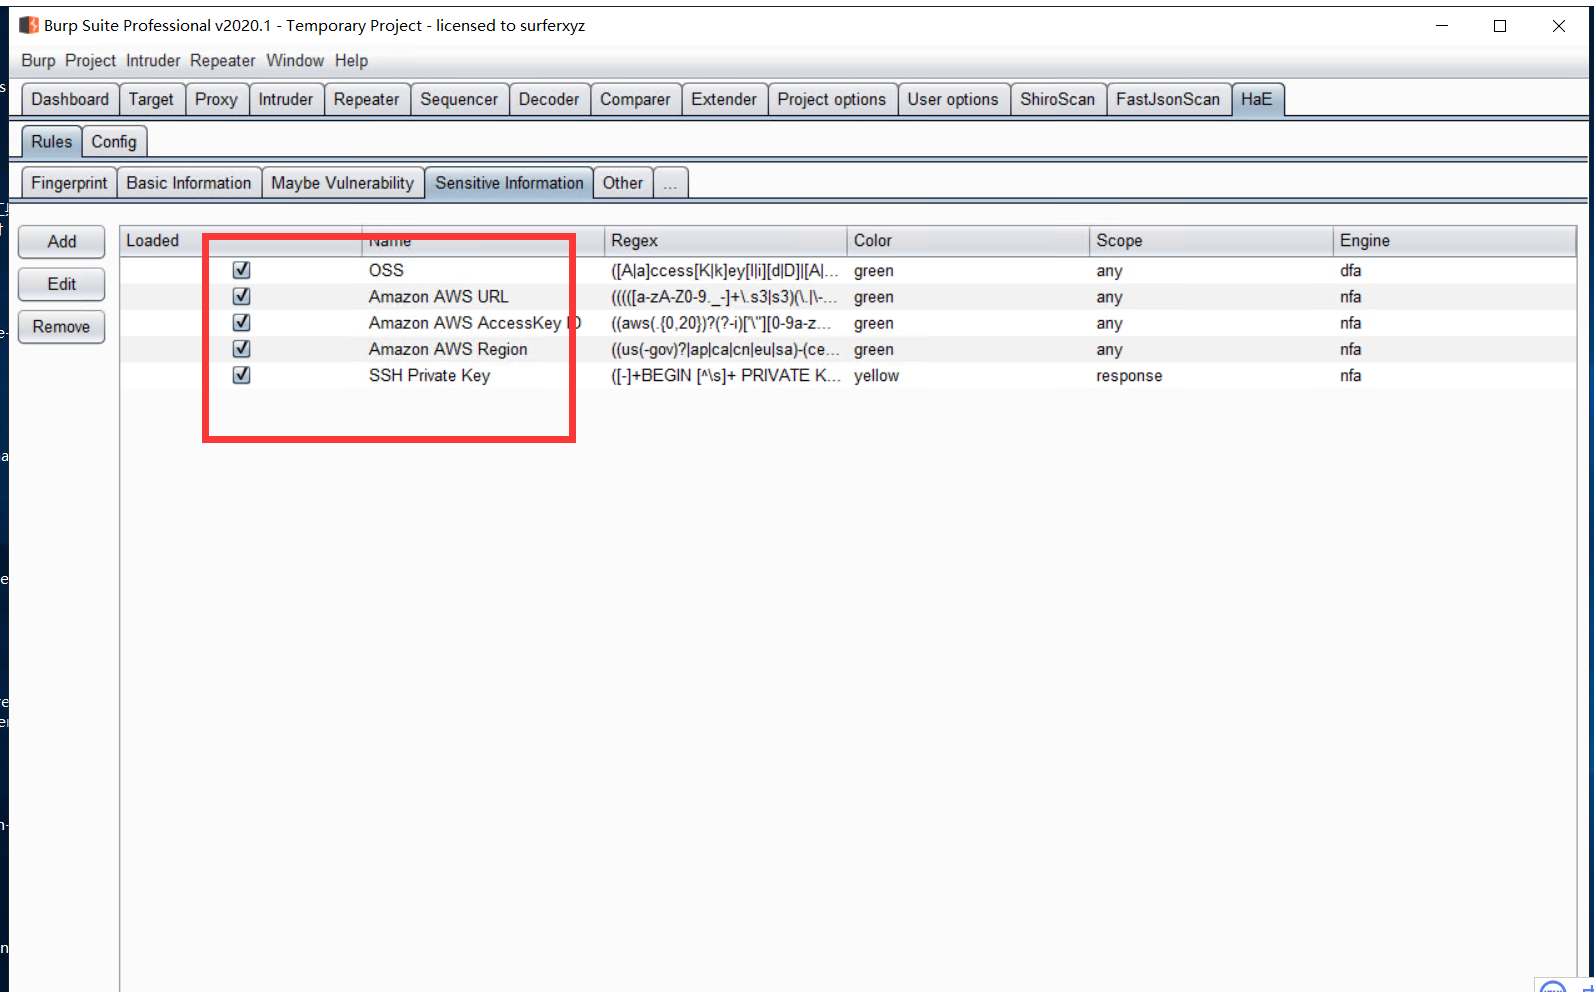Select the Amazon AWS Region rule name
The width and height of the screenshot is (1594, 992).
[448, 349]
